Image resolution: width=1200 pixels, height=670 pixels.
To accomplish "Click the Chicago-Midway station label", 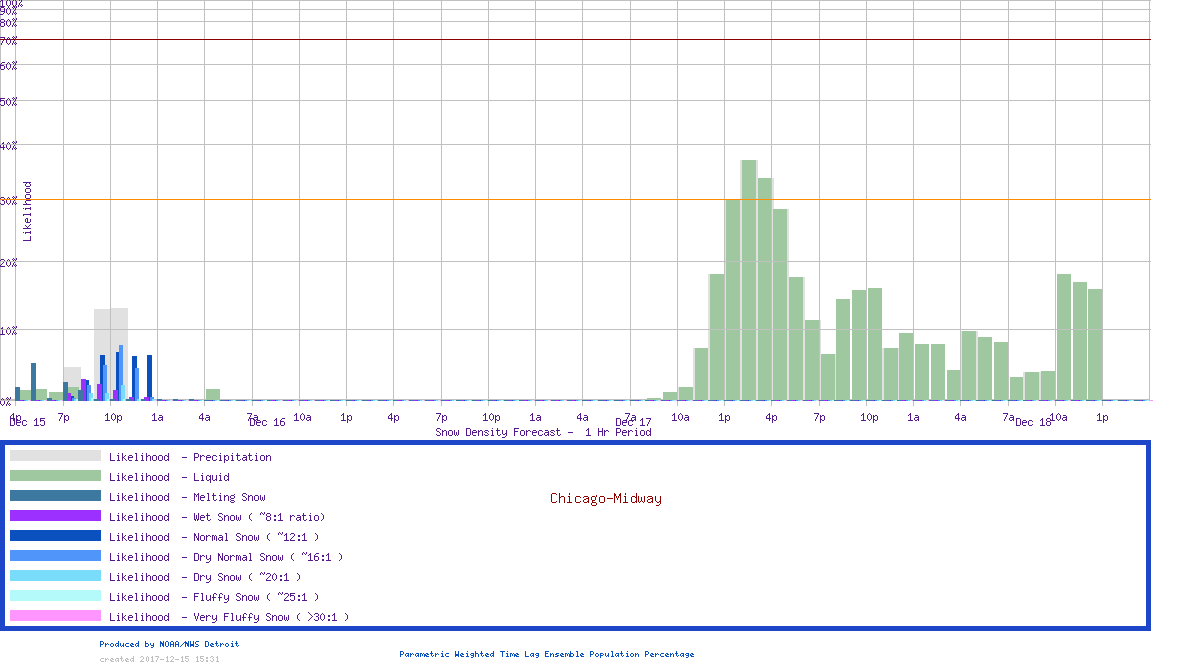I will click(605, 498).
